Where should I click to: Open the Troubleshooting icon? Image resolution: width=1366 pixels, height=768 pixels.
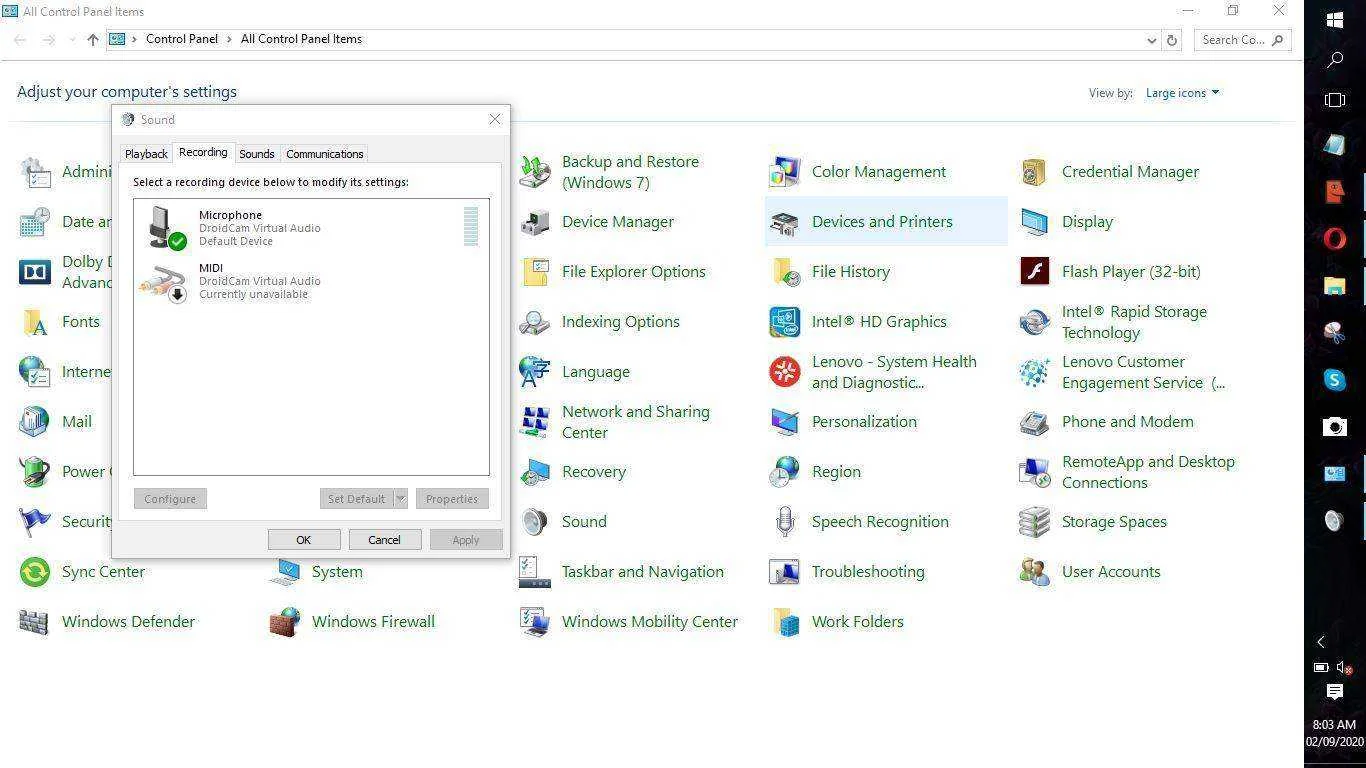click(x=785, y=572)
